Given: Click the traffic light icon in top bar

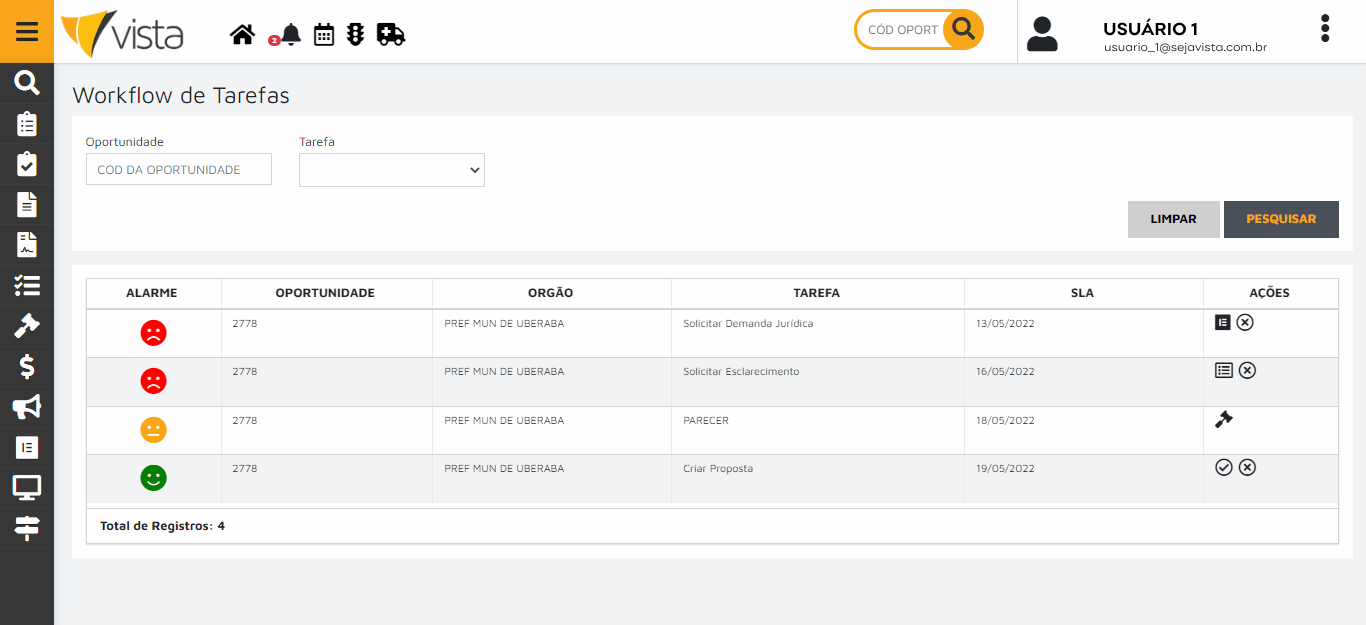Looking at the screenshot, I should coord(356,35).
